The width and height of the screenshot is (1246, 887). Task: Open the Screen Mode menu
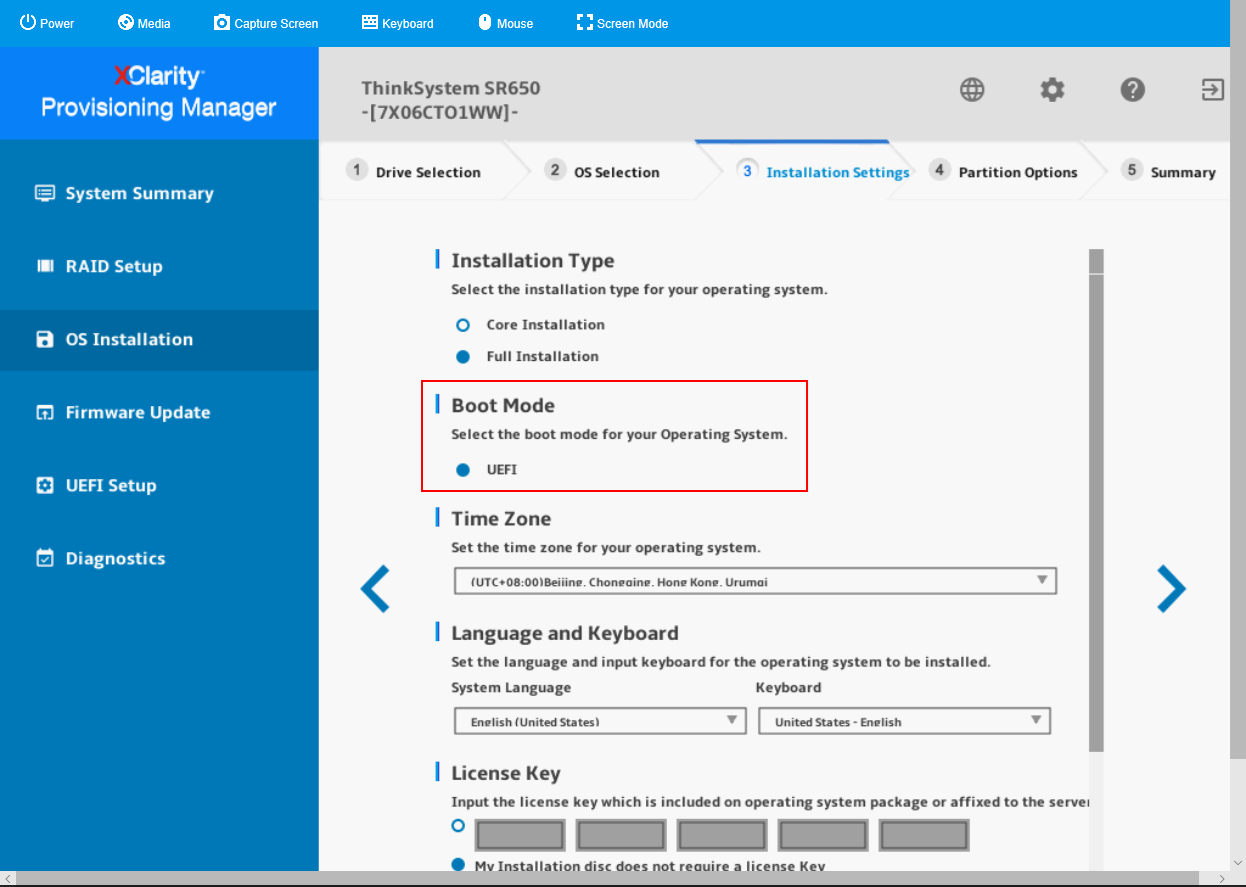point(622,23)
